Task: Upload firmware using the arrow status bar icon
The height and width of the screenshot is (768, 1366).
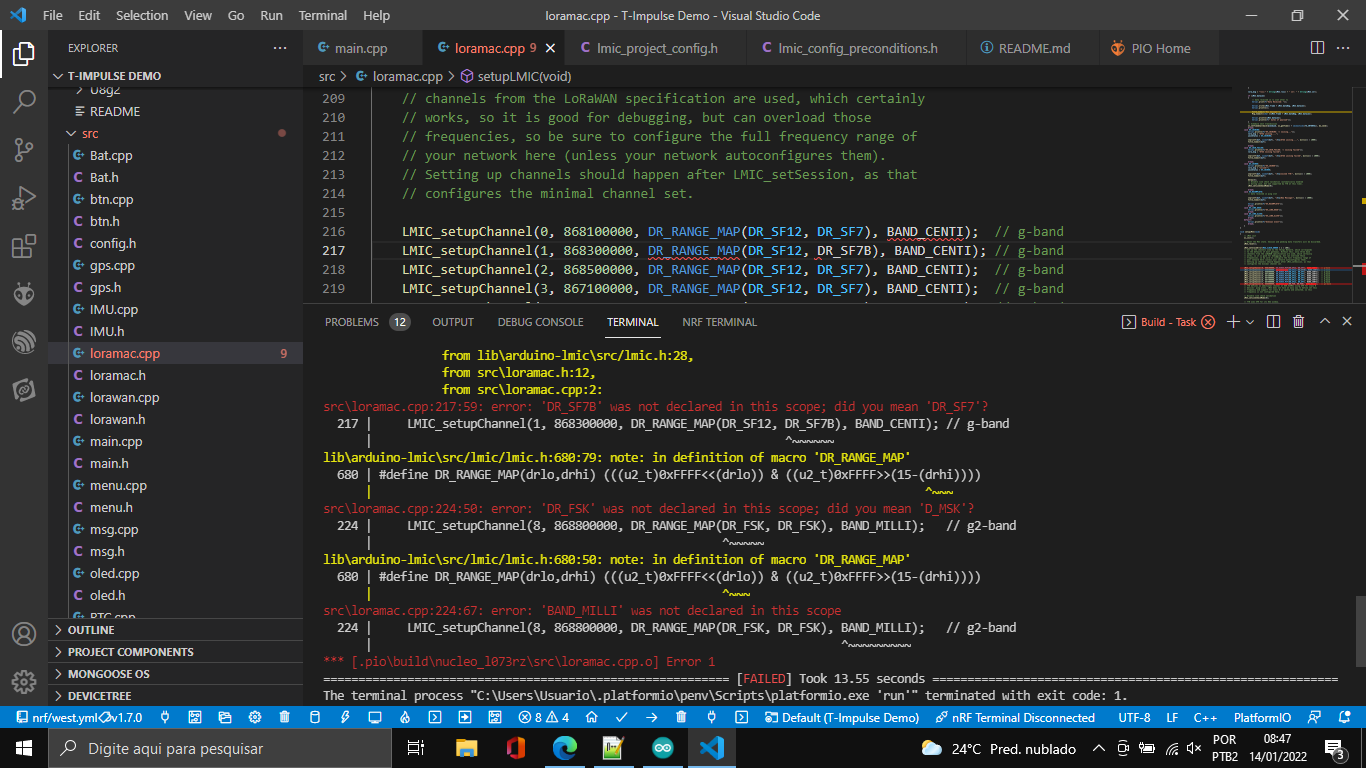Action: 651,717
